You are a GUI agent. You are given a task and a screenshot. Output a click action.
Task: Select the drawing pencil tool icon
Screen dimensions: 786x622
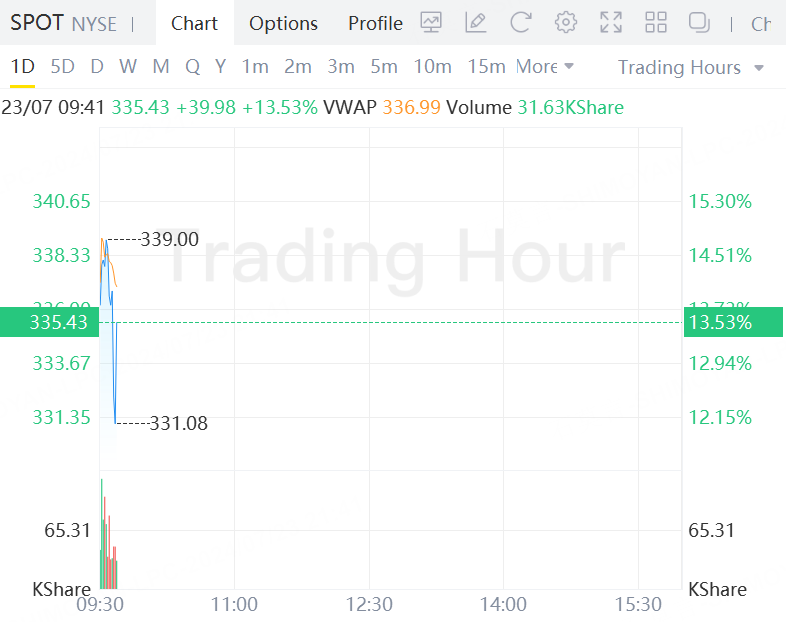point(476,23)
